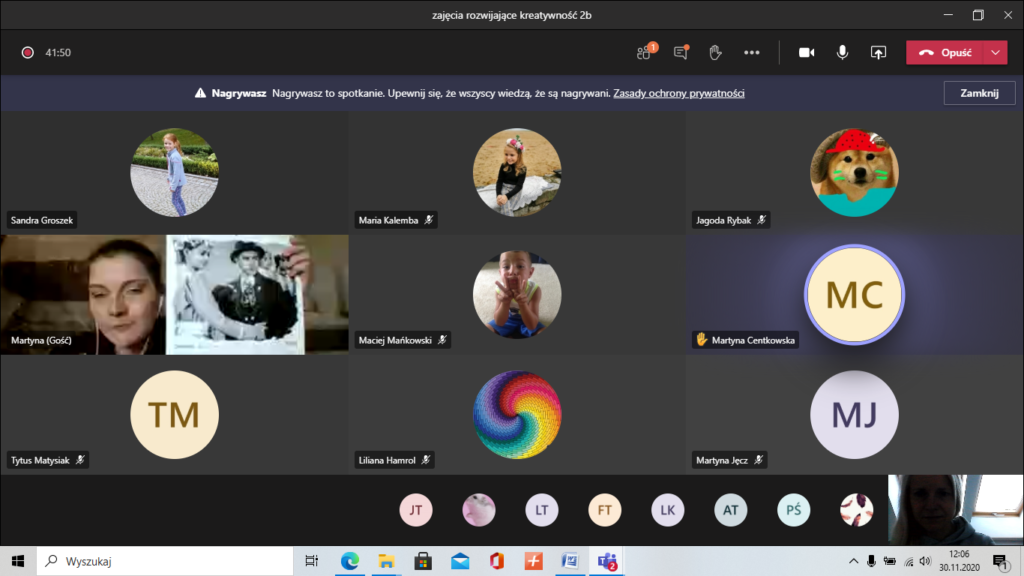Select Sandra Groszek's video tile
1024x576 pixels.
[174, 172]
